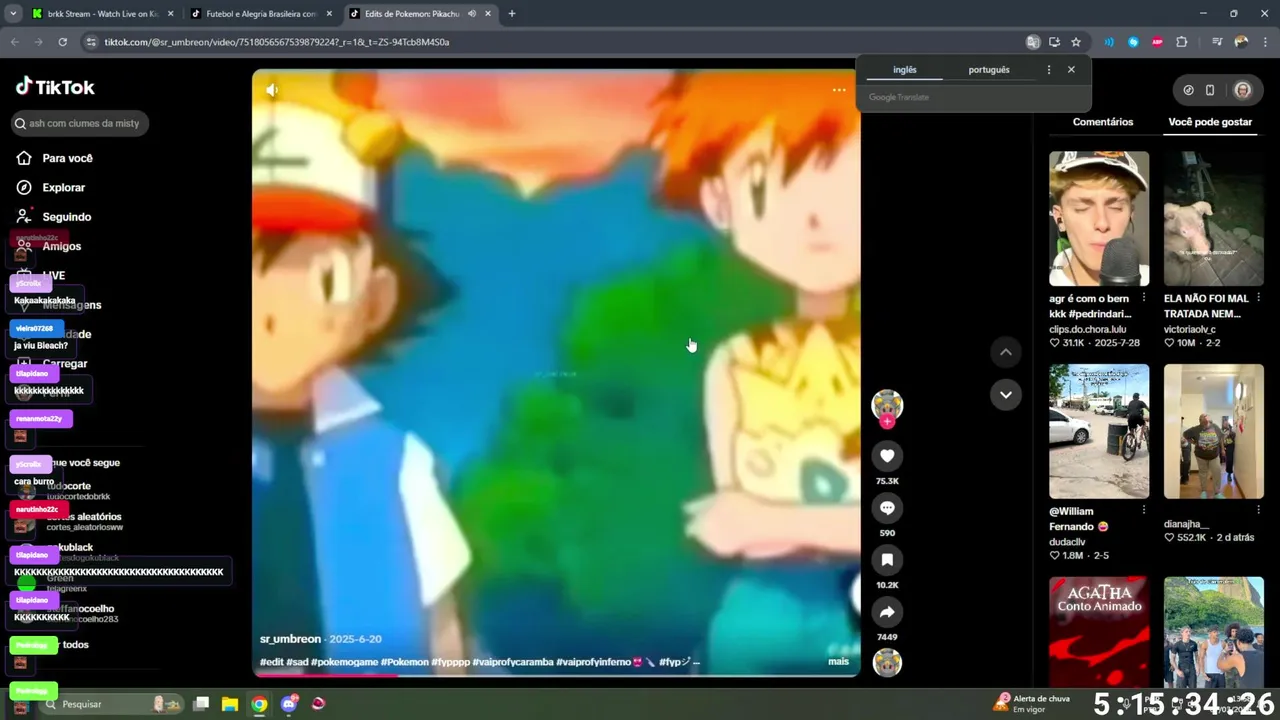Select inglês in Google Translate popup

(x=904, y=70)
